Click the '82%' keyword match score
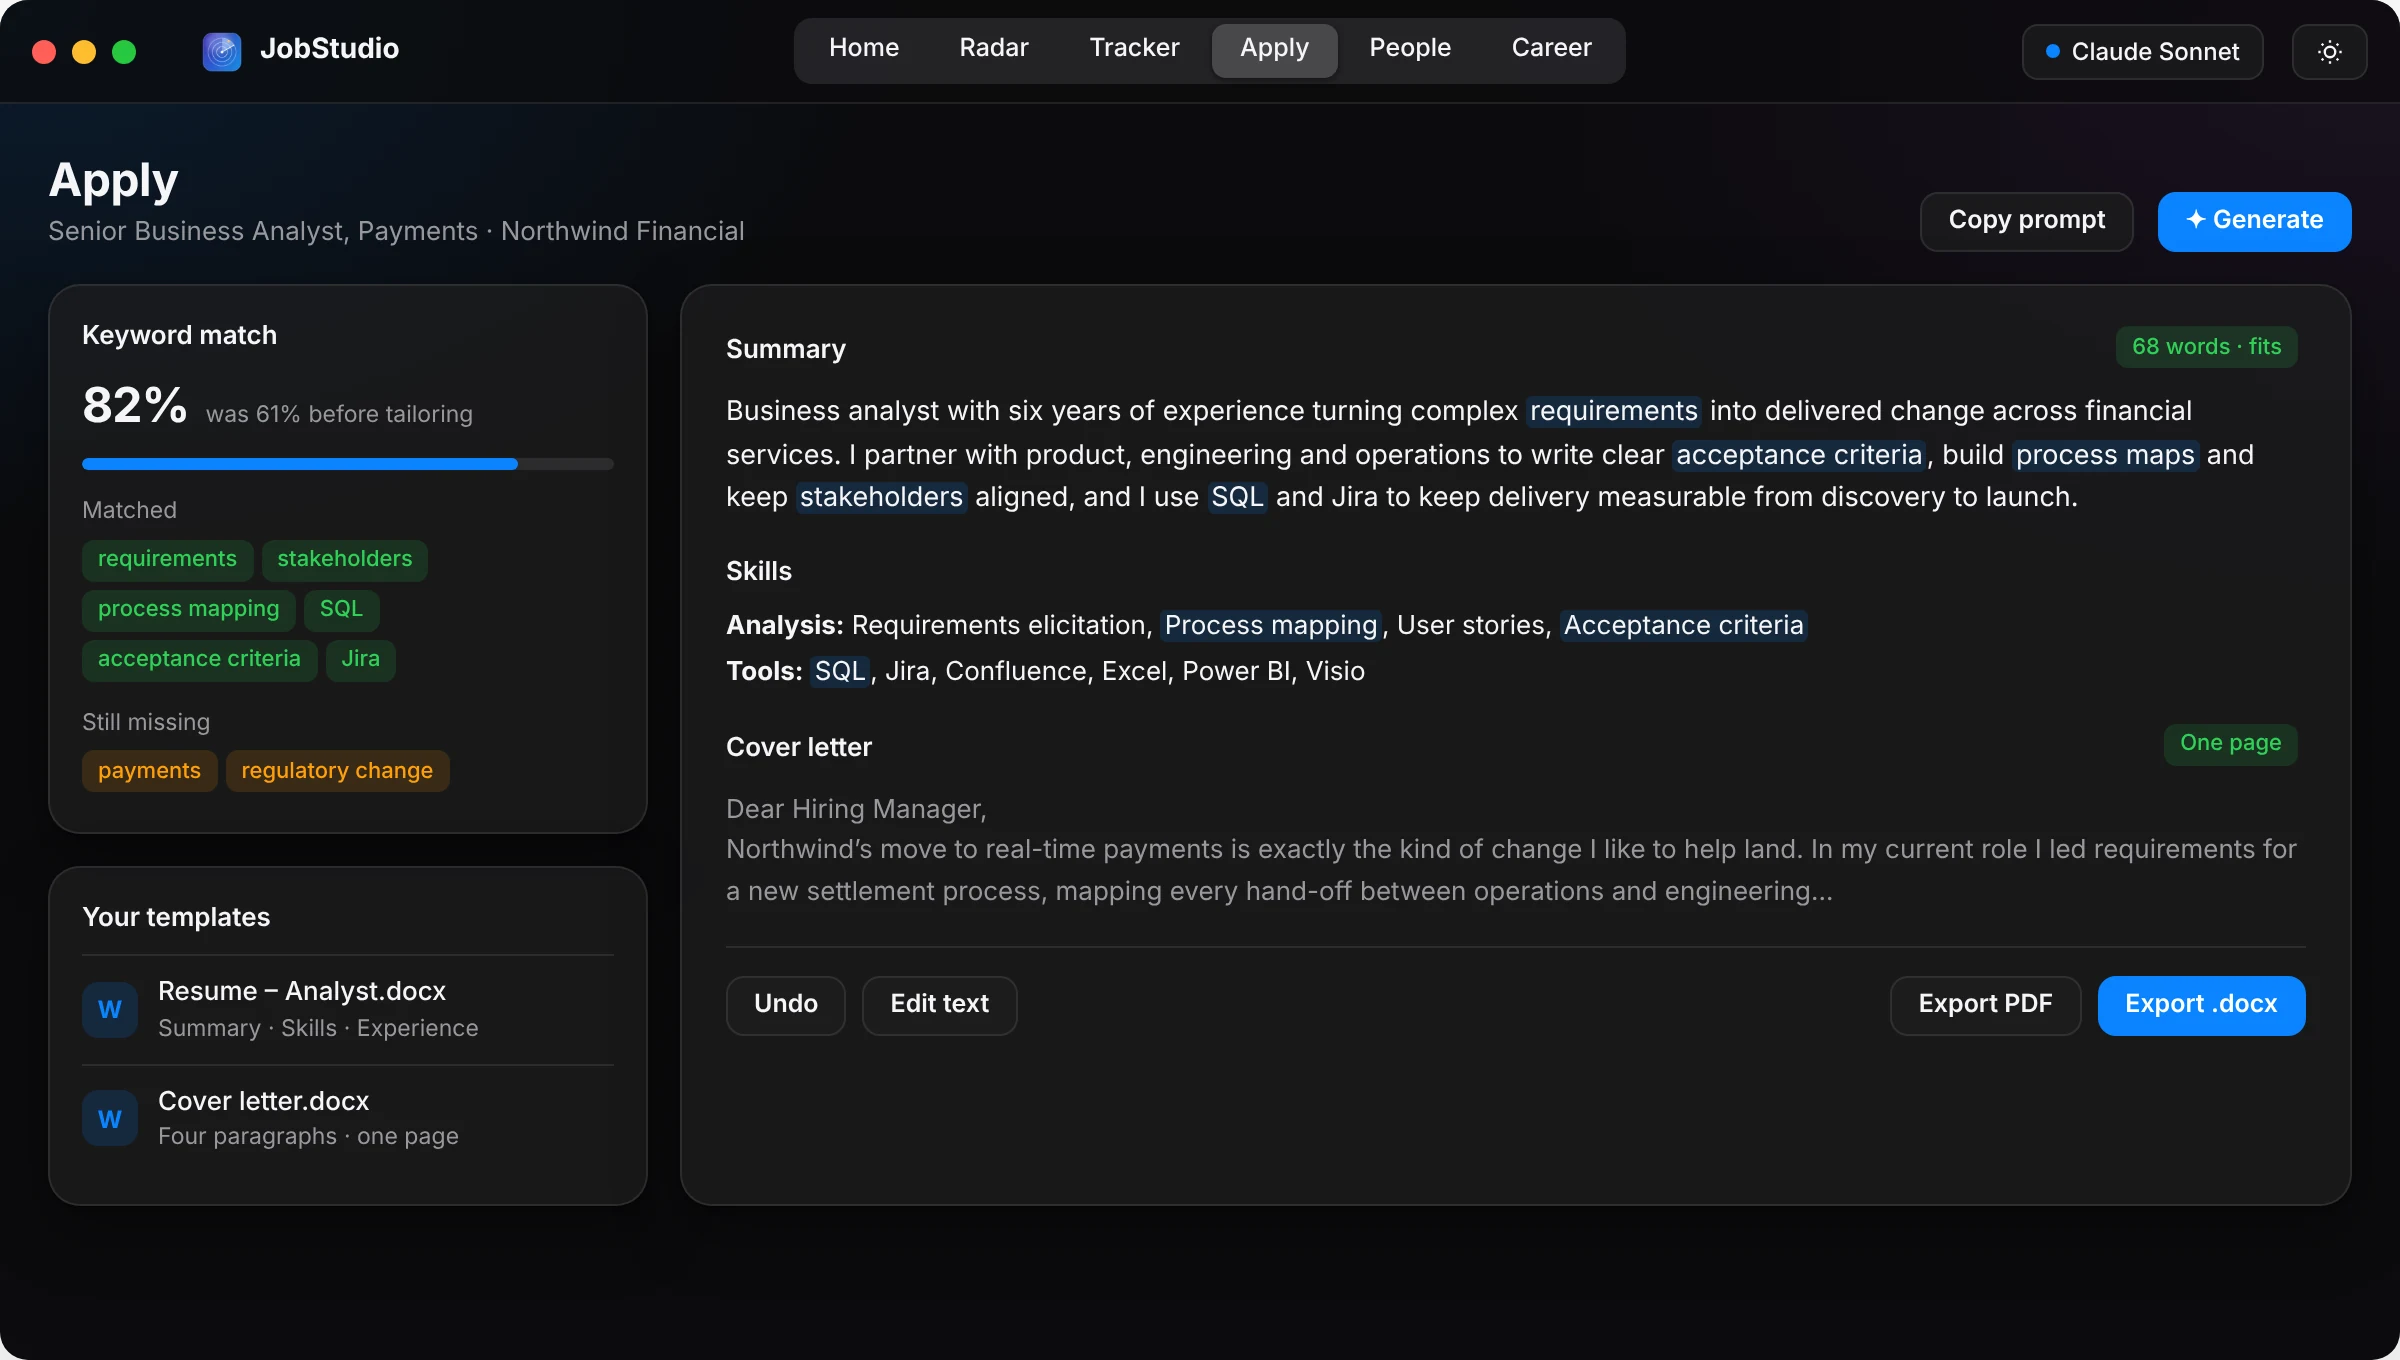This screenshot has height=1360, width=2400. [135, 405]
